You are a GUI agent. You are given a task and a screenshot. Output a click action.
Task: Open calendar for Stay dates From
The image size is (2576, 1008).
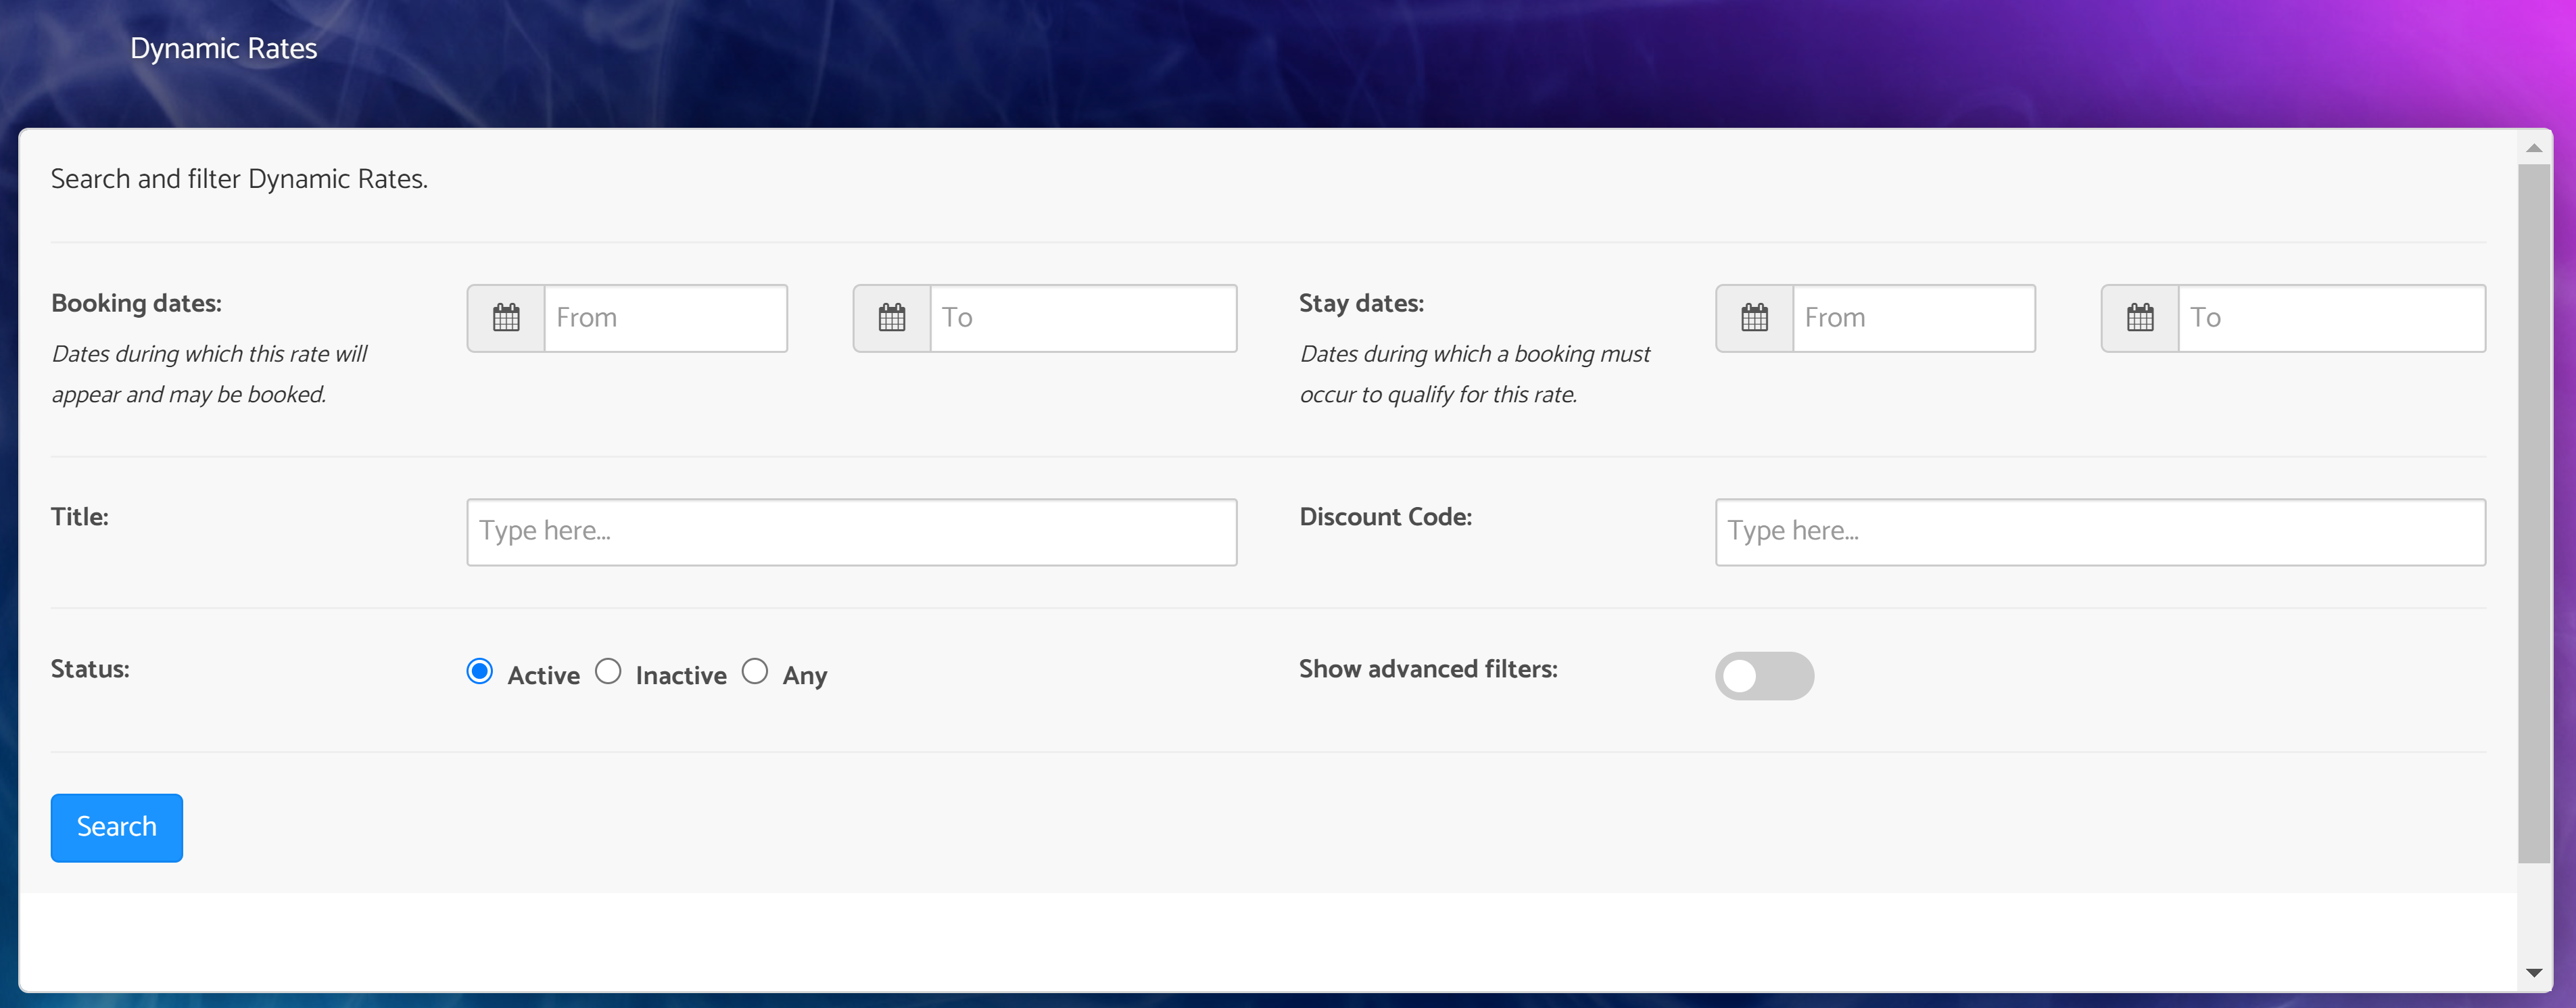coord(1755,318)
